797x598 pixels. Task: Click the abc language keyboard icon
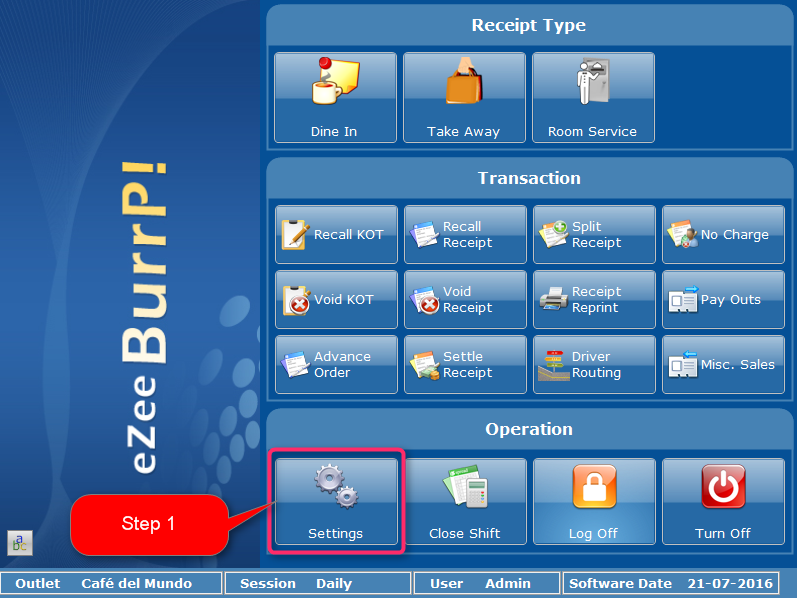pyautogui.click(x=20, y=543)
